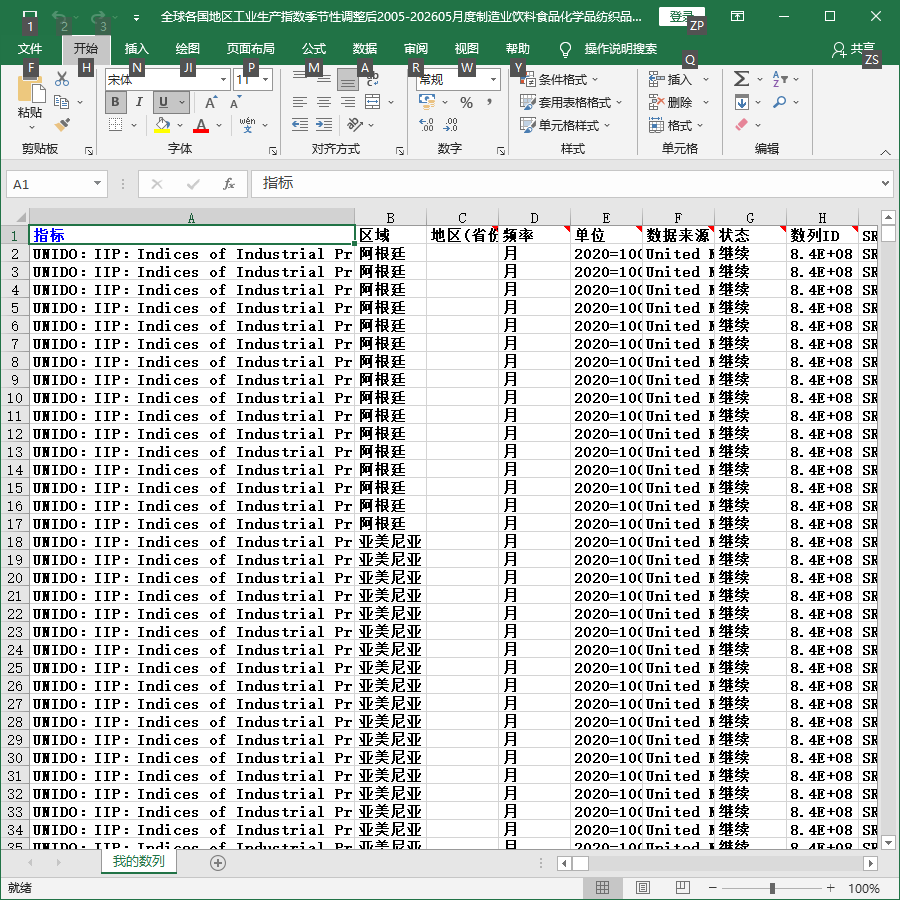Select the 我的数列 sheet tab

point(138,862)
